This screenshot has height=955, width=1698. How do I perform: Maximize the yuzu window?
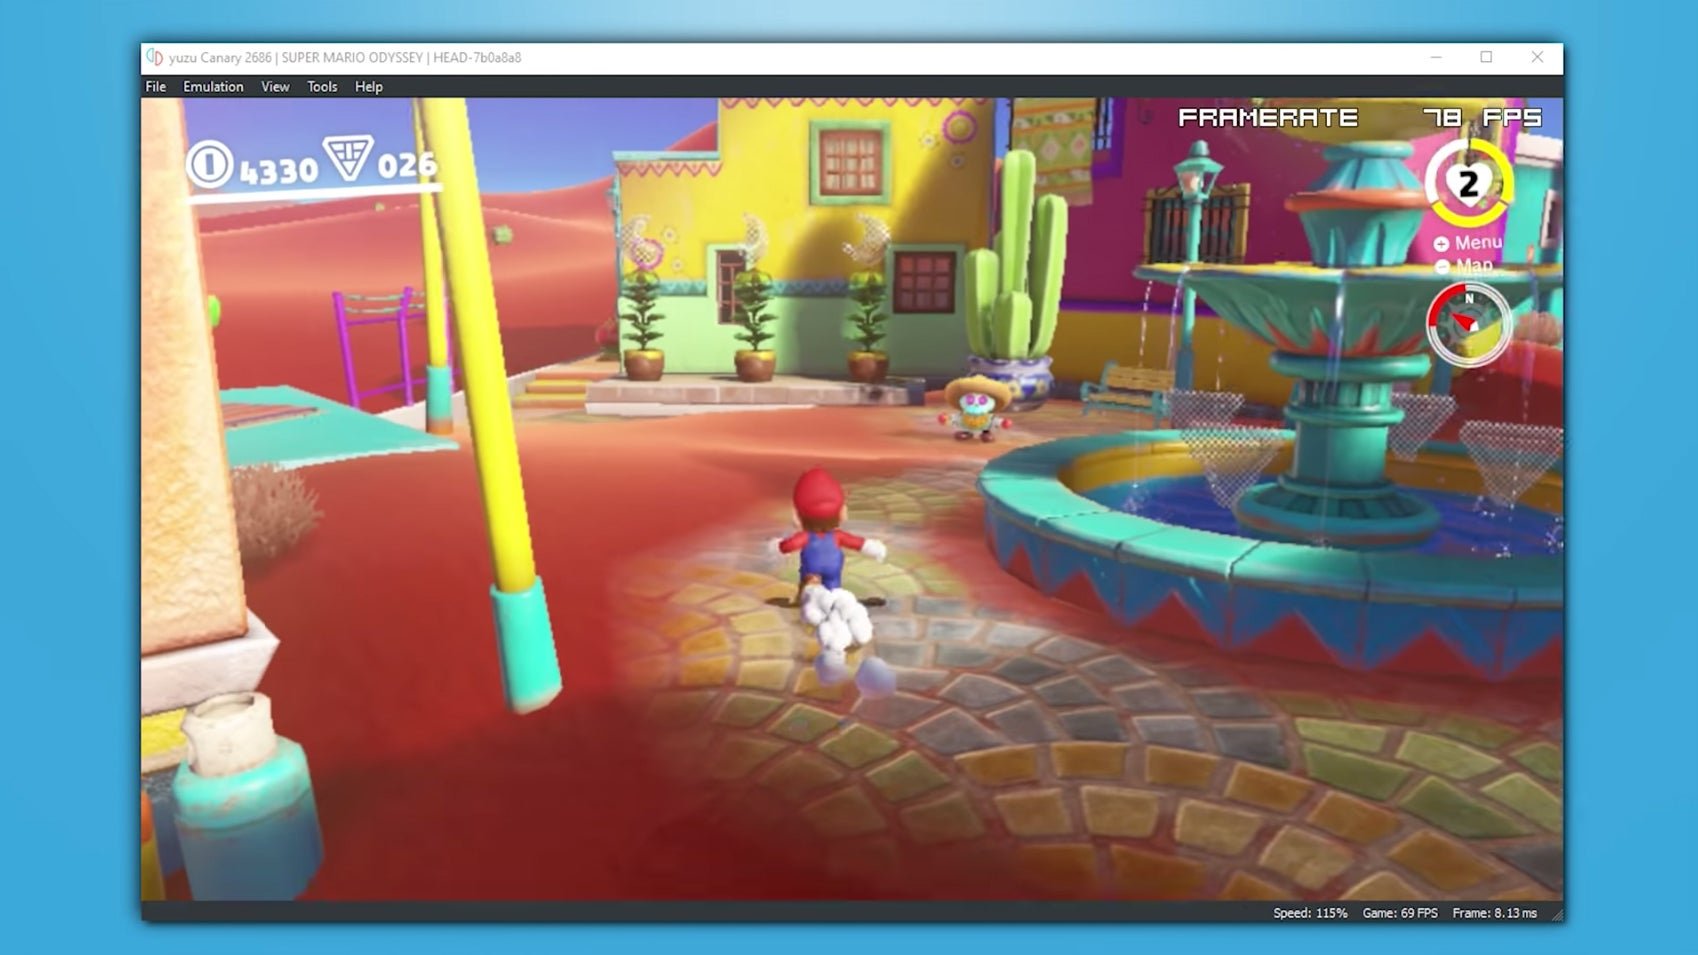pos(1486,57)
